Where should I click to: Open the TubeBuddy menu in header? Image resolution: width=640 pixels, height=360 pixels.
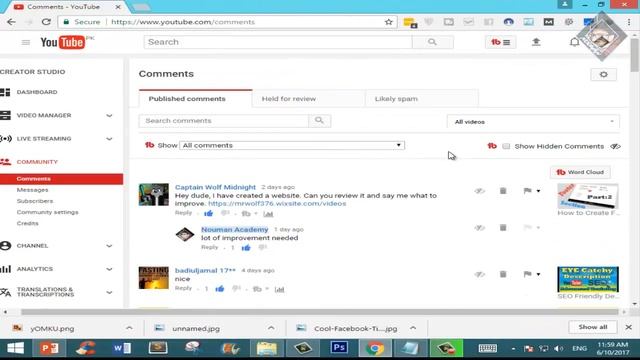pyautogui.click(x=500, y=42)
